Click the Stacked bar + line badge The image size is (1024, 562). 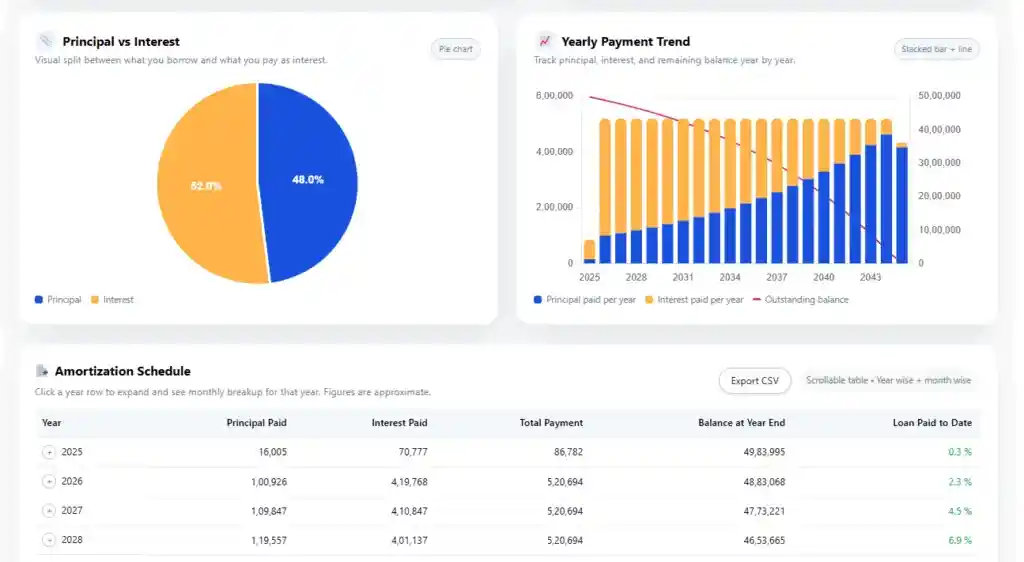point(936,49)
